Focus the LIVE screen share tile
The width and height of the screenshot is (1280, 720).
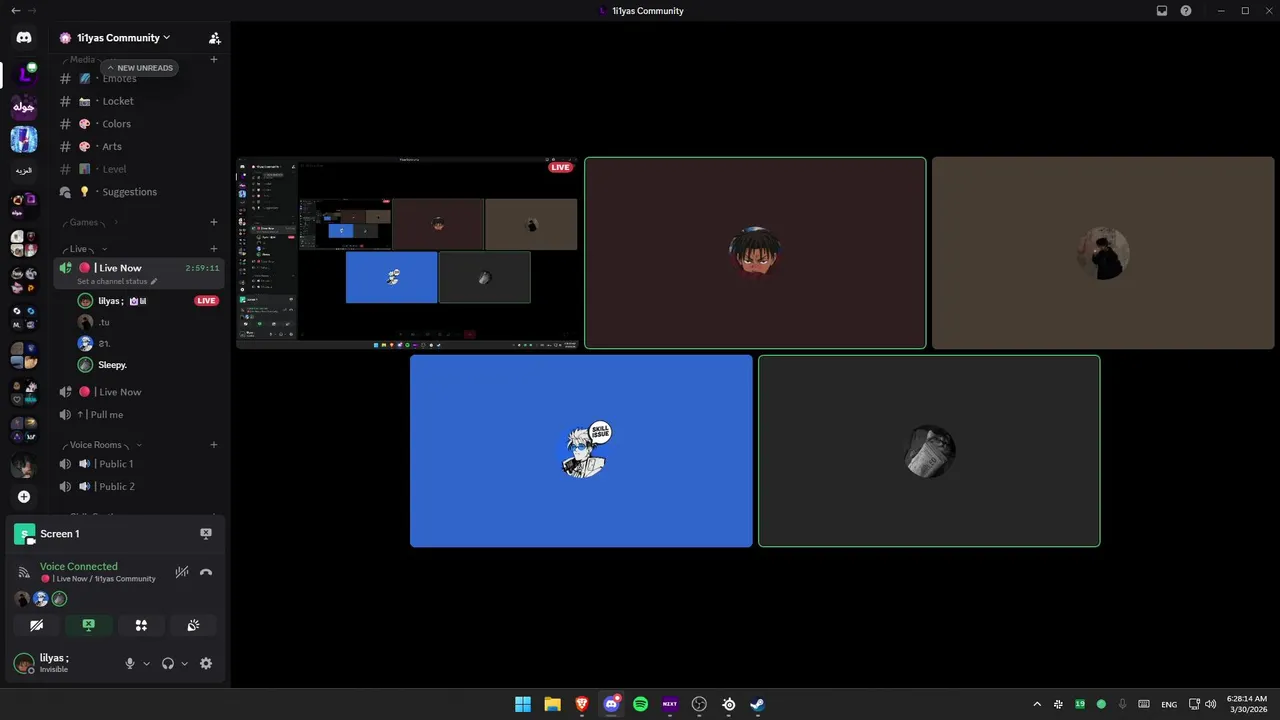407,253
